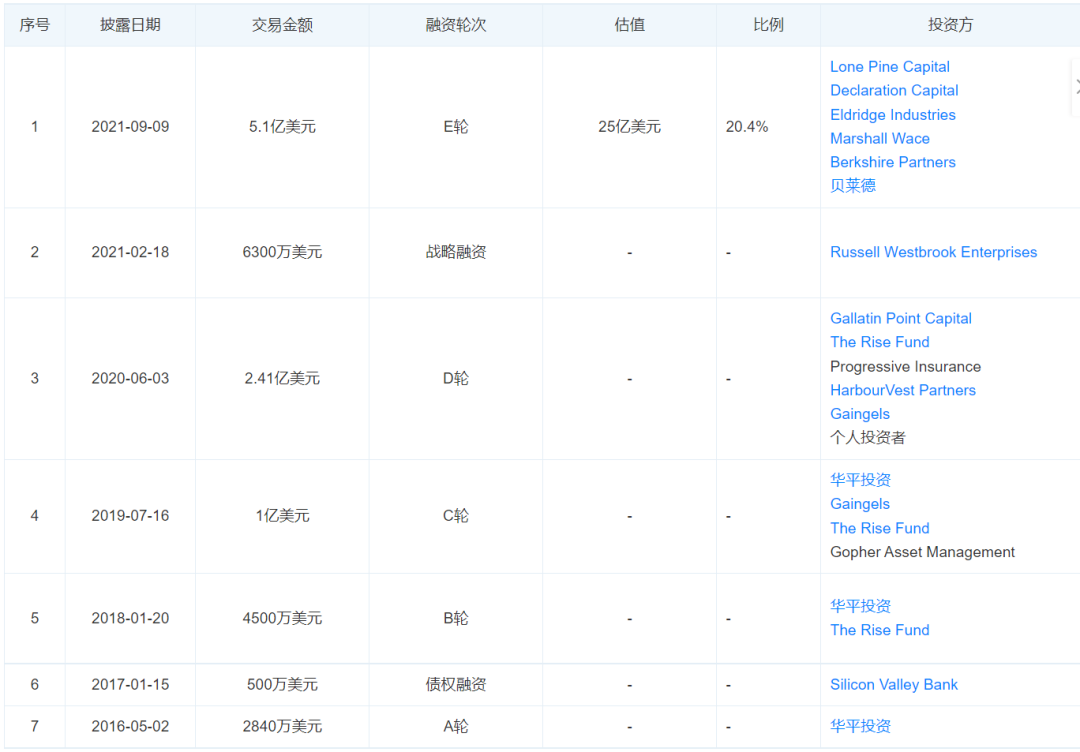Select the amount 6300万美元
This screenshot has width=1080, height=752.
click(x=282, y=252)
